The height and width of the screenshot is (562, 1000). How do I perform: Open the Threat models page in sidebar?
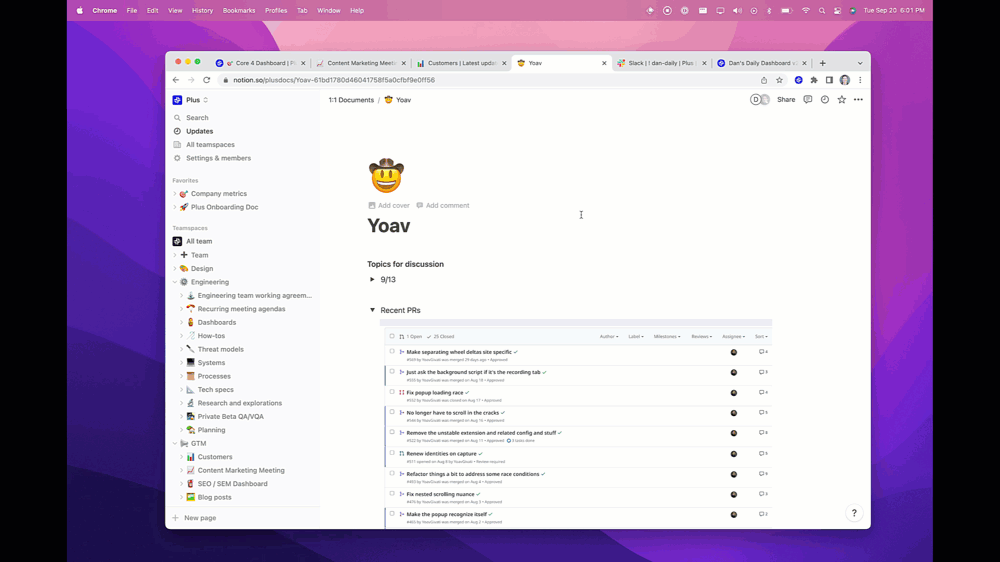click(x=221, y=350)
